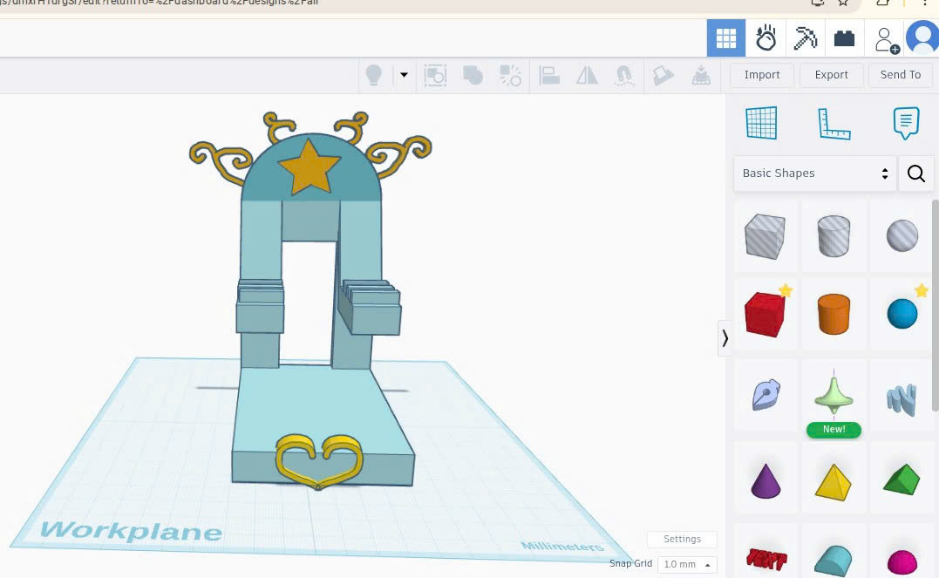Viewport: 939px width, 578px height.
Task: Select the Workplane tool in sidebar
Action: (x=761, y=123)
